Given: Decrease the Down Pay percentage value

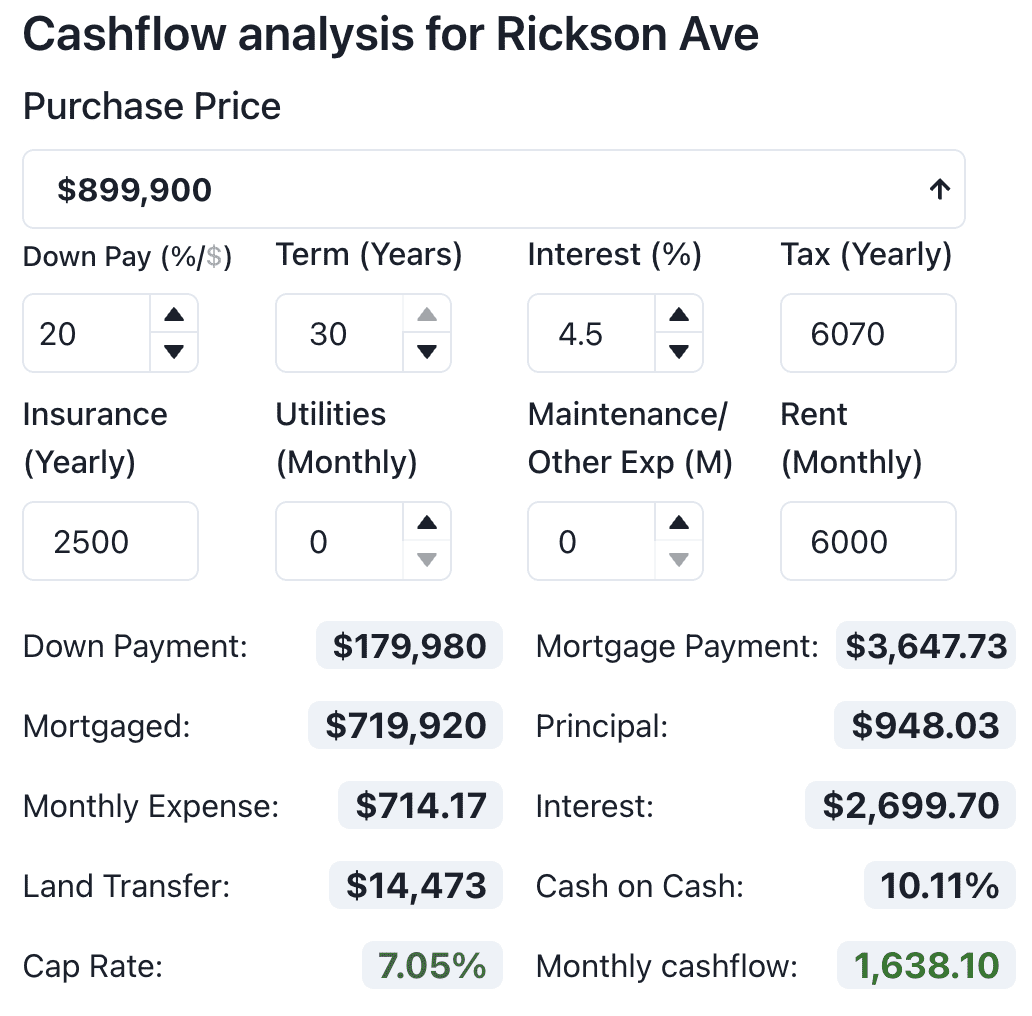Looking at the screenshot, I should tap(174, 351).
